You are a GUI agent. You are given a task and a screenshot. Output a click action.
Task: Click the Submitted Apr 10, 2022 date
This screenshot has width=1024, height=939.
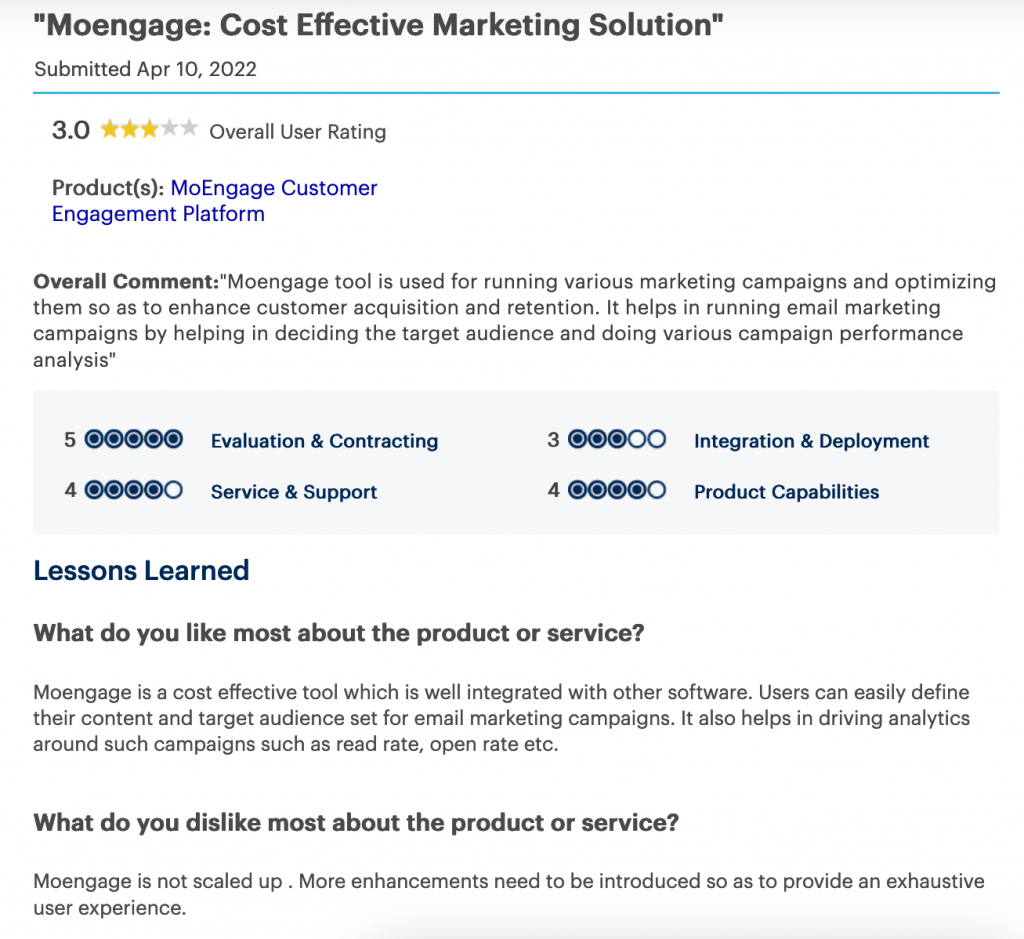[x=145, y=69]
